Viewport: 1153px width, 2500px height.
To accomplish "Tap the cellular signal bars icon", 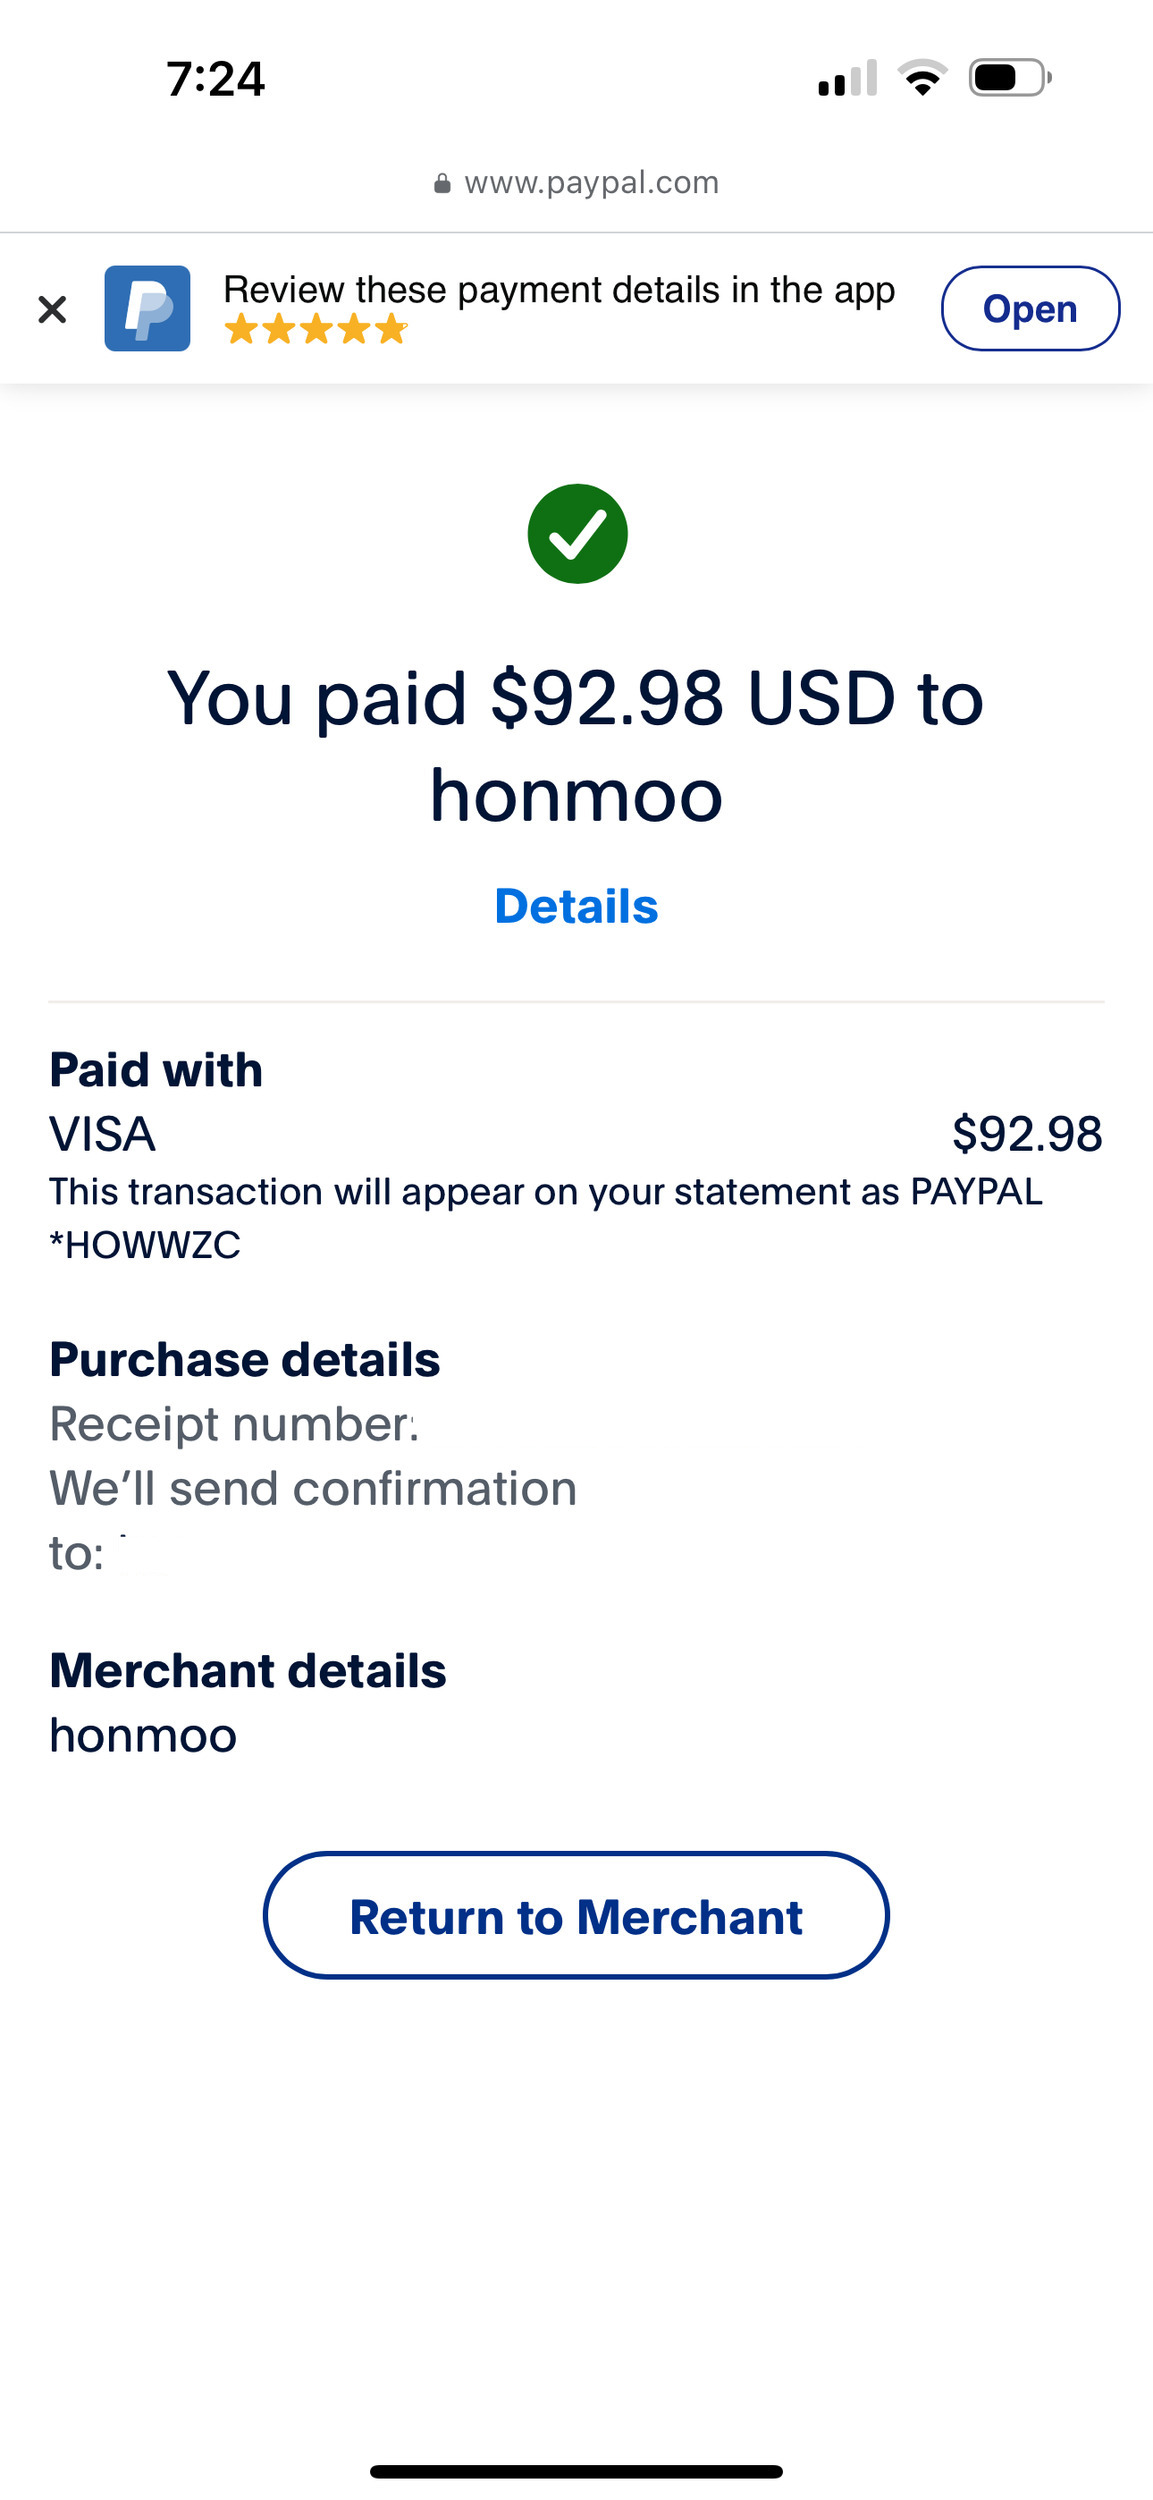I will pos(847,78).
